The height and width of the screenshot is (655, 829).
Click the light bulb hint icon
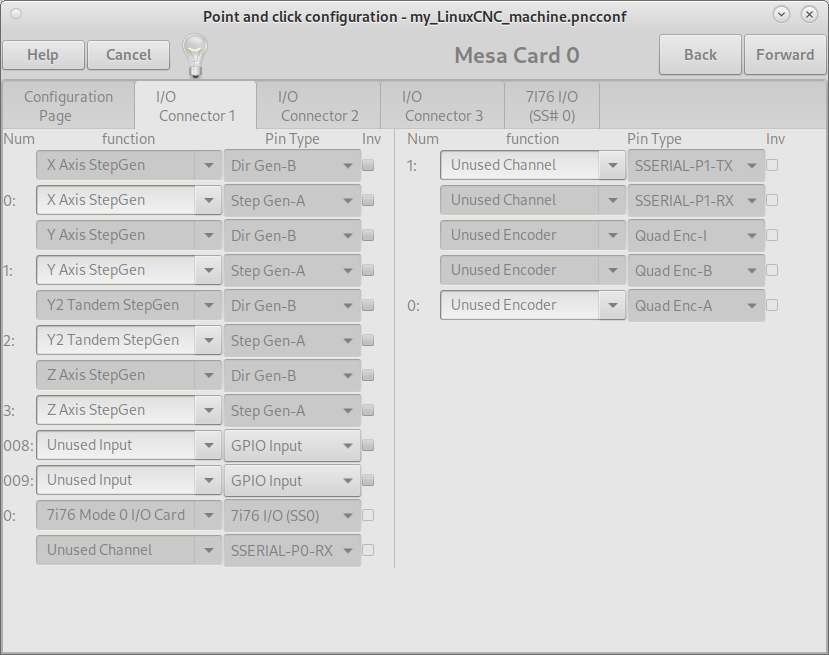pyautogui.click(x=195, y=56)
